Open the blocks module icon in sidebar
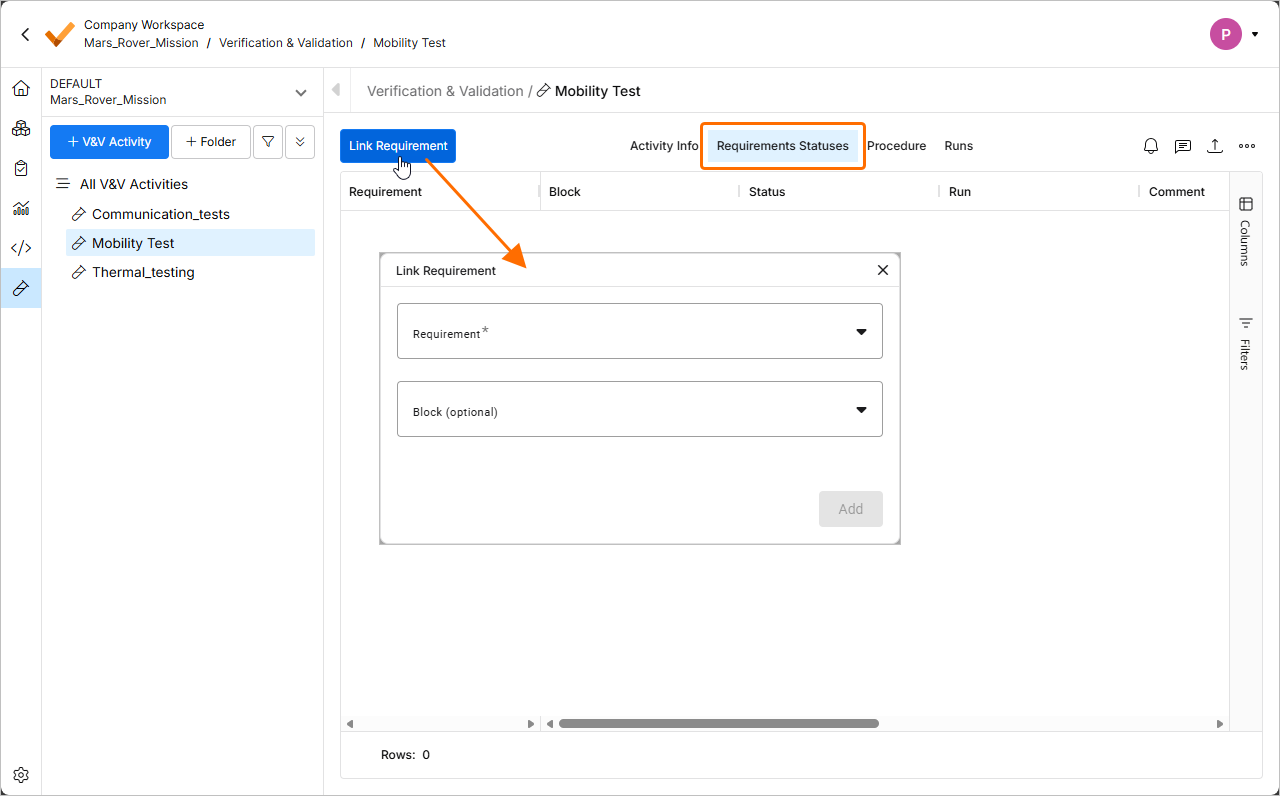The image size is (1280, 796). coord(21,128)
